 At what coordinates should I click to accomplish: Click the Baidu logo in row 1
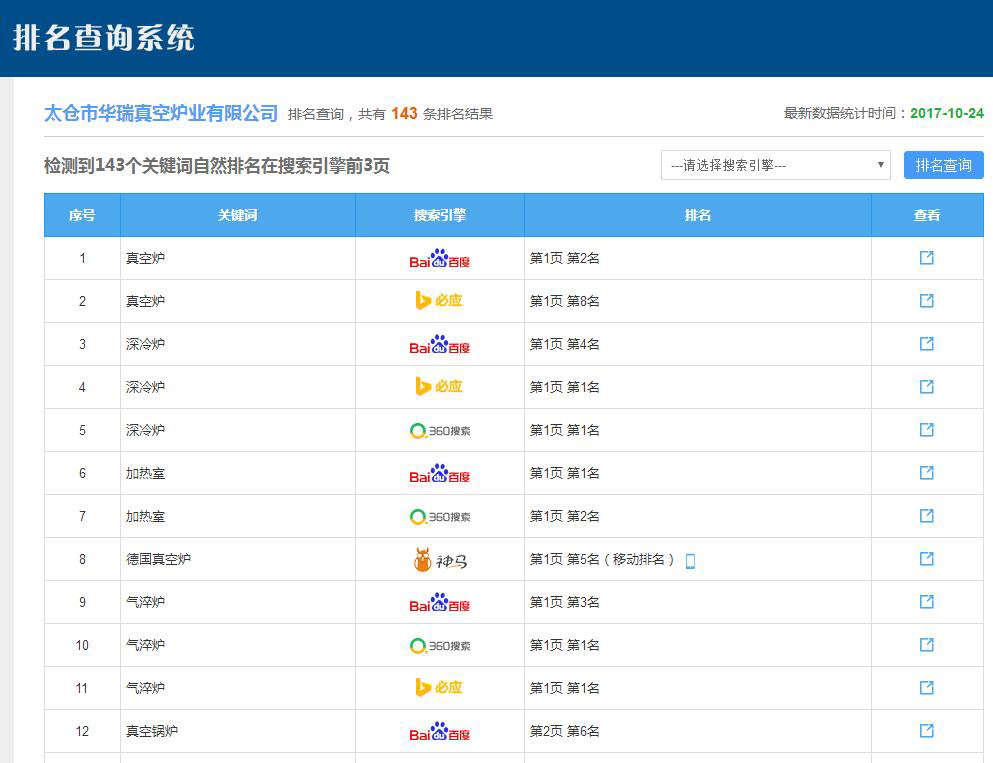(x=439, y=259)
